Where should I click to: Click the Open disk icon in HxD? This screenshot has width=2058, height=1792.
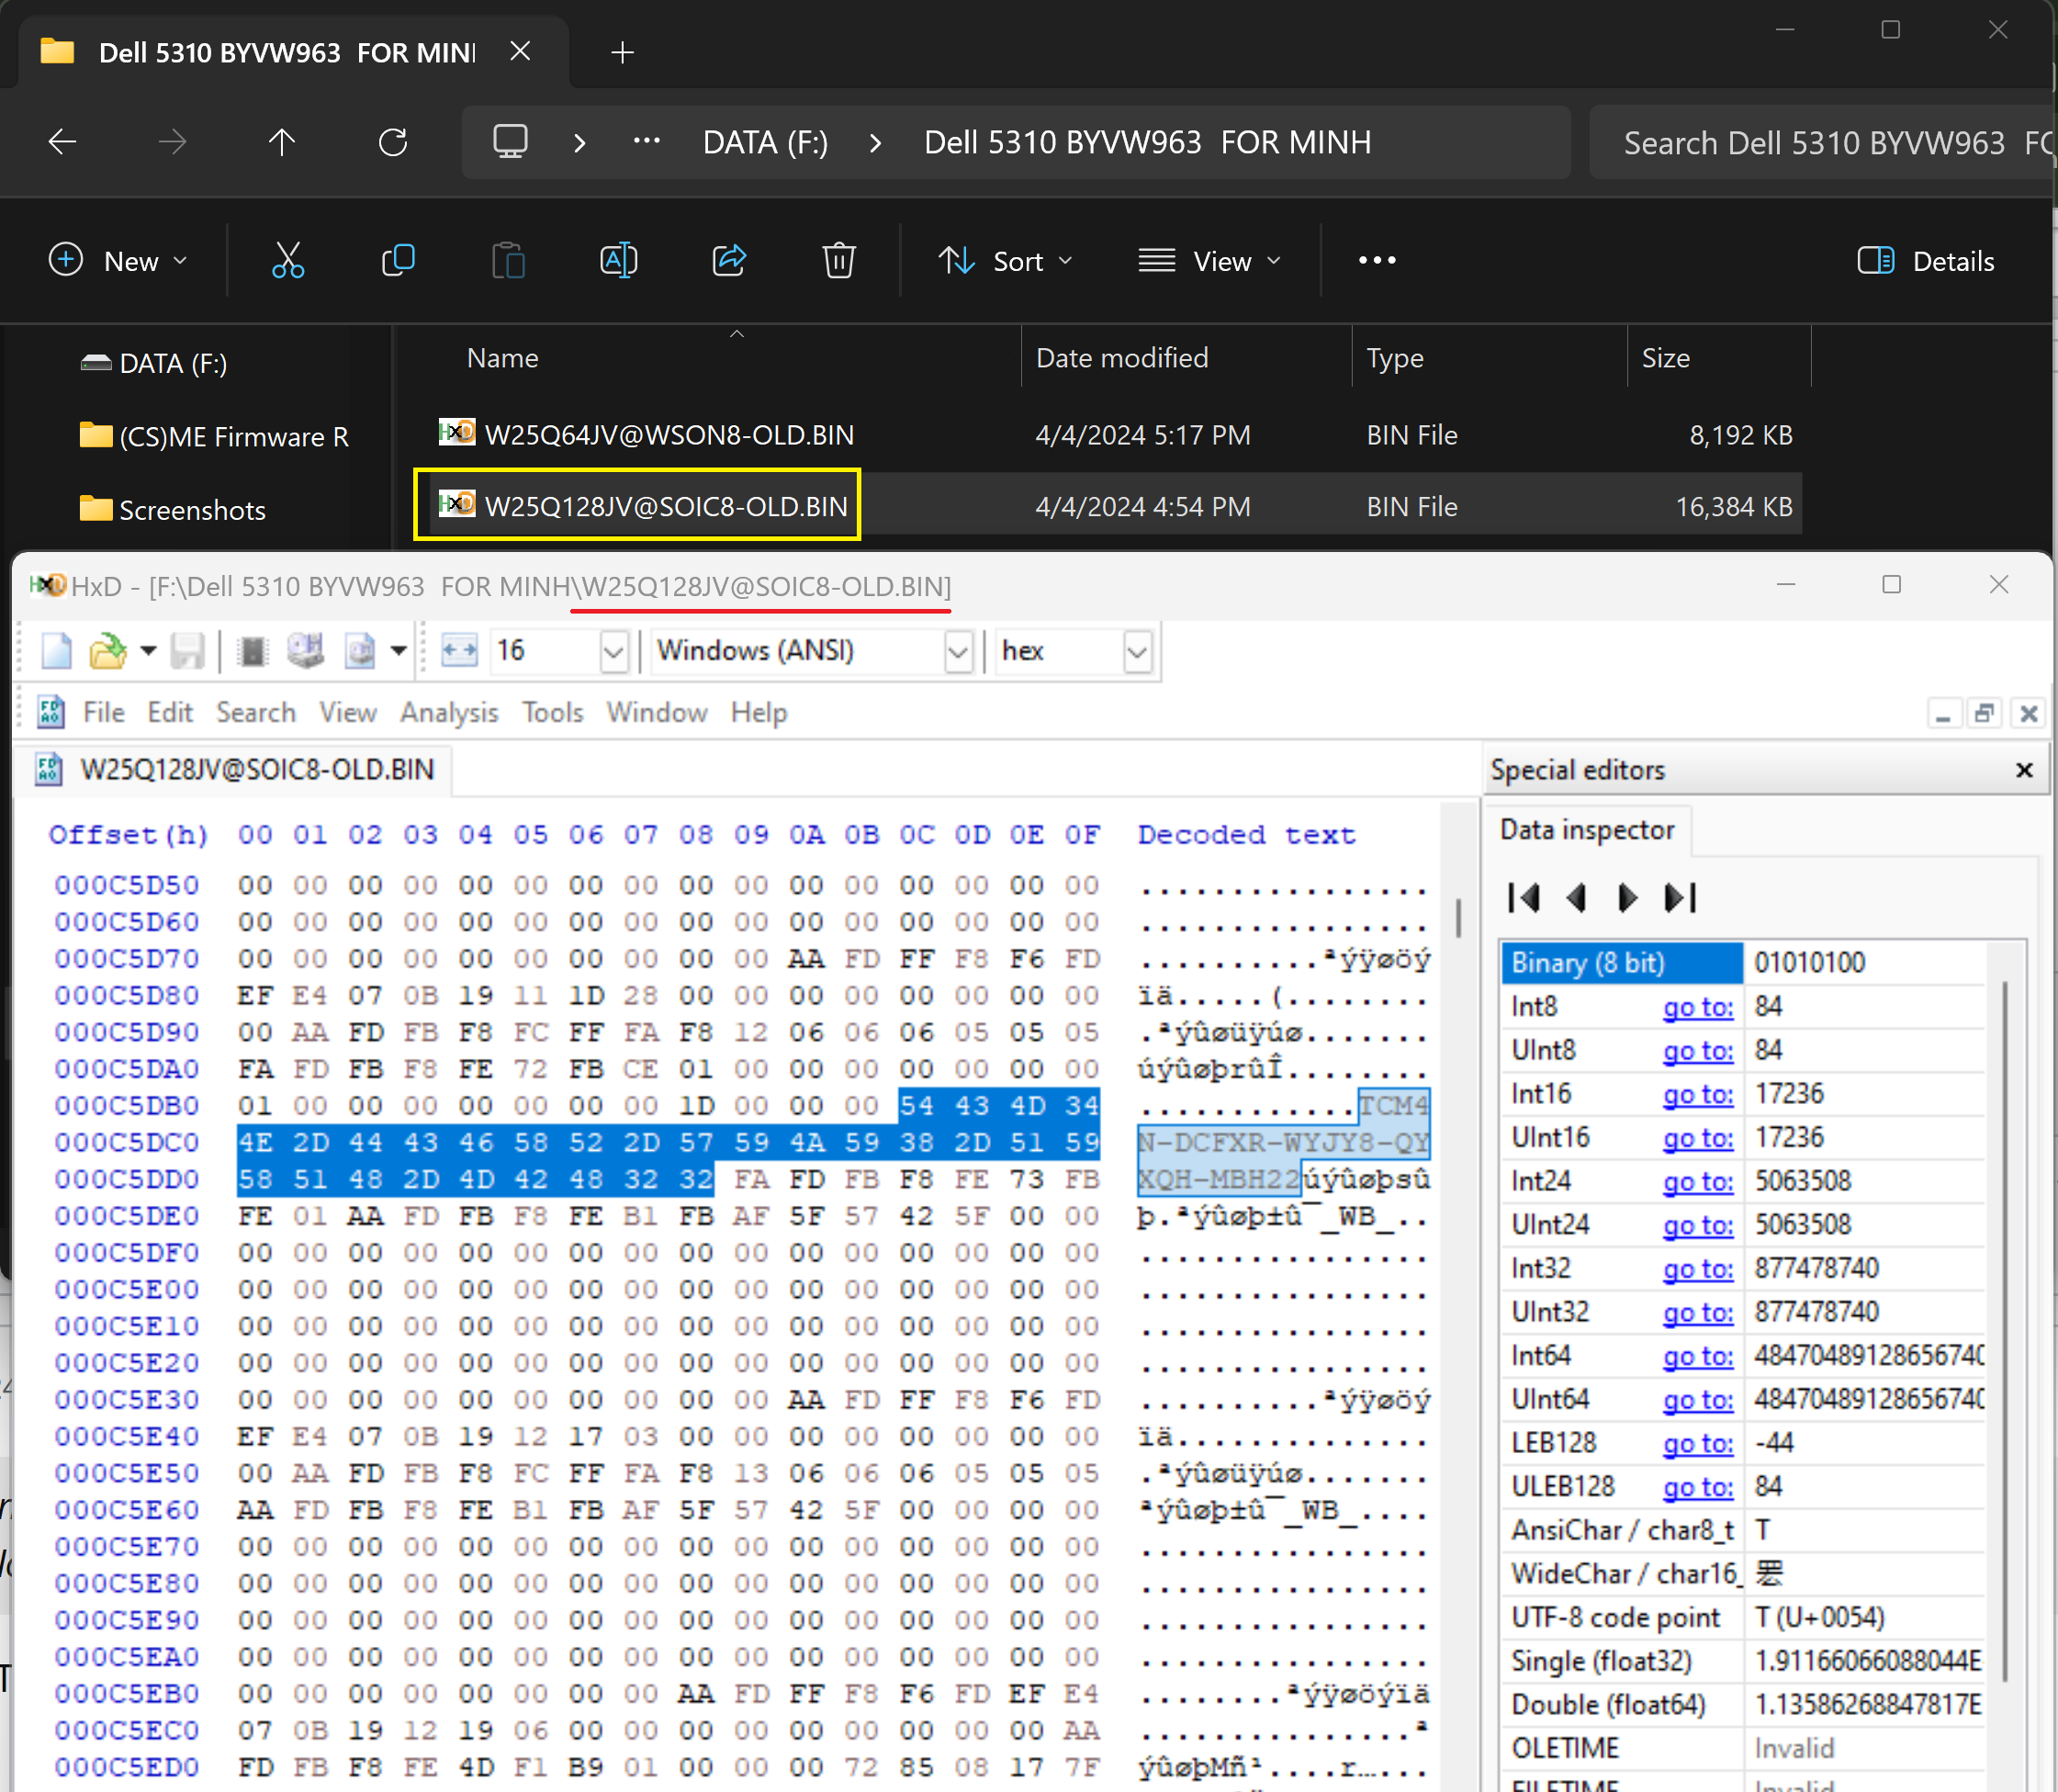point(305,651)
